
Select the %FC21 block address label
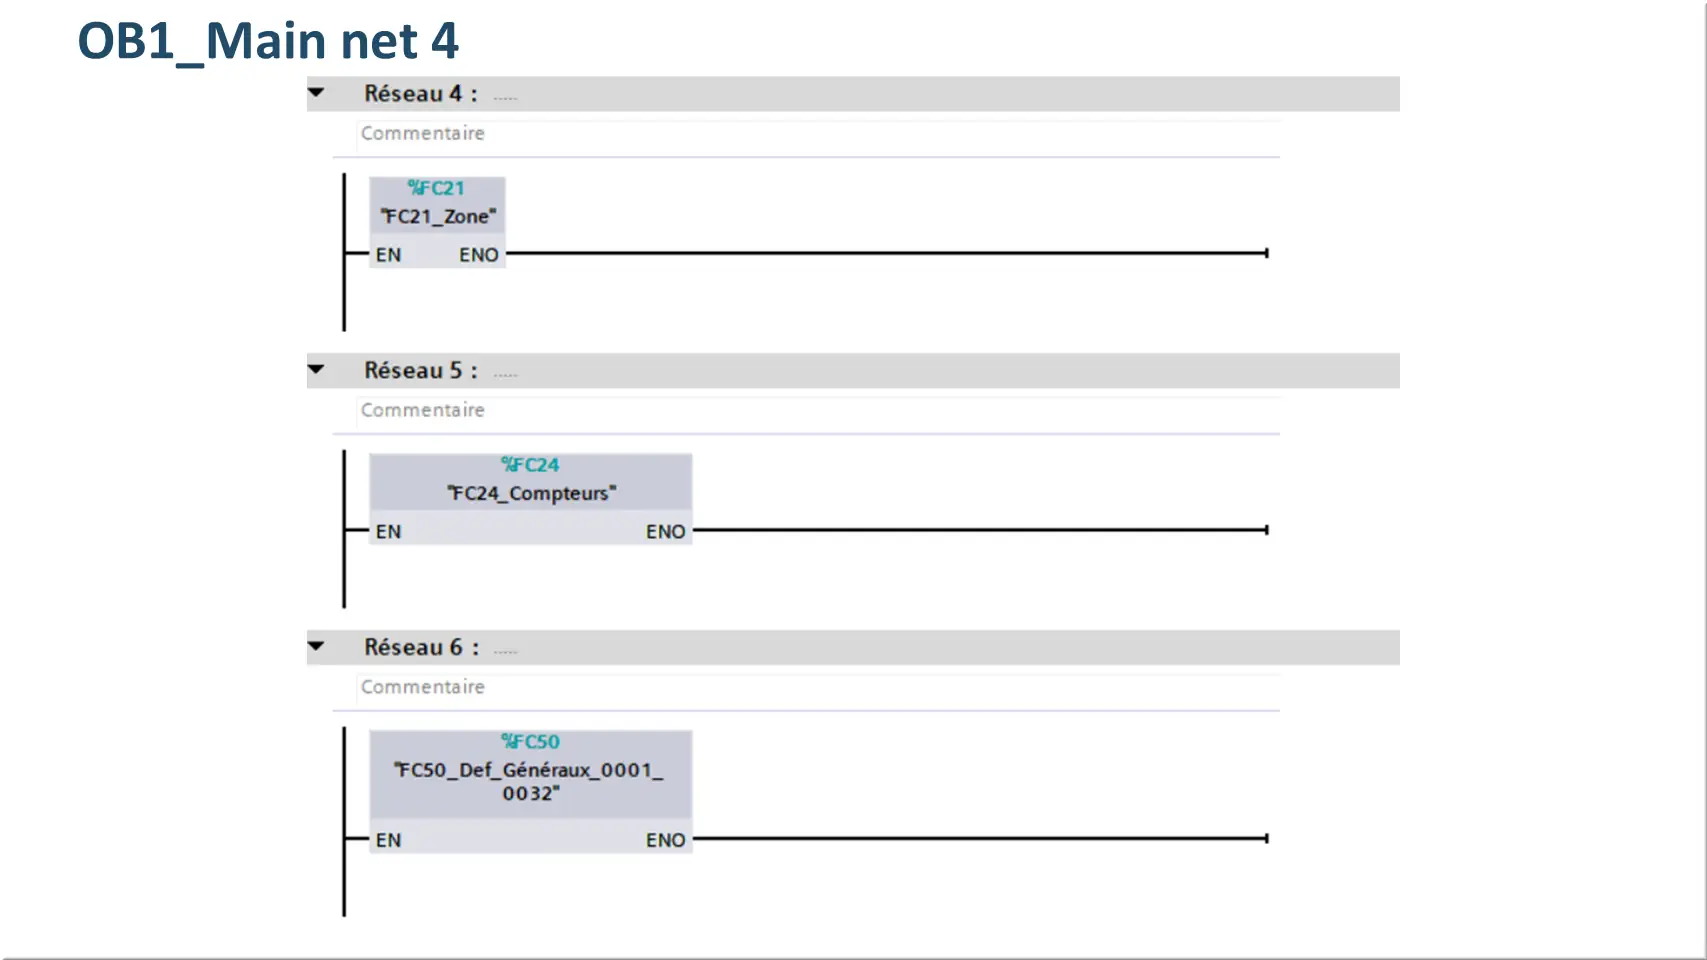pos(436,188)
